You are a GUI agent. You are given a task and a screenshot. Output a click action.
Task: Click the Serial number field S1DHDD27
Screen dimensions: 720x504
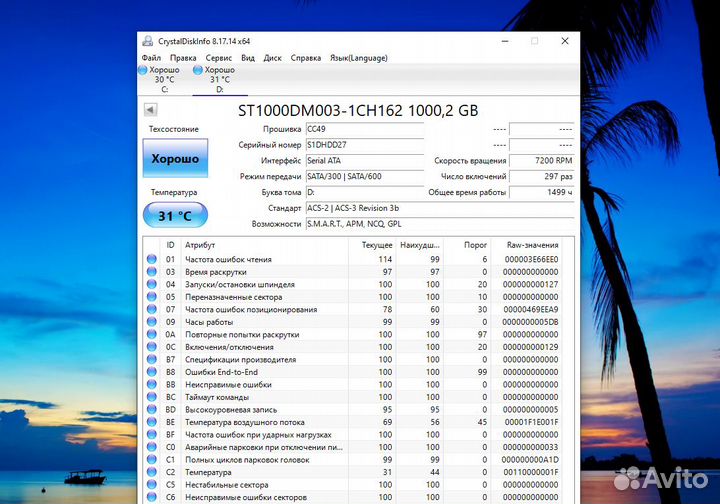(364, 145)
